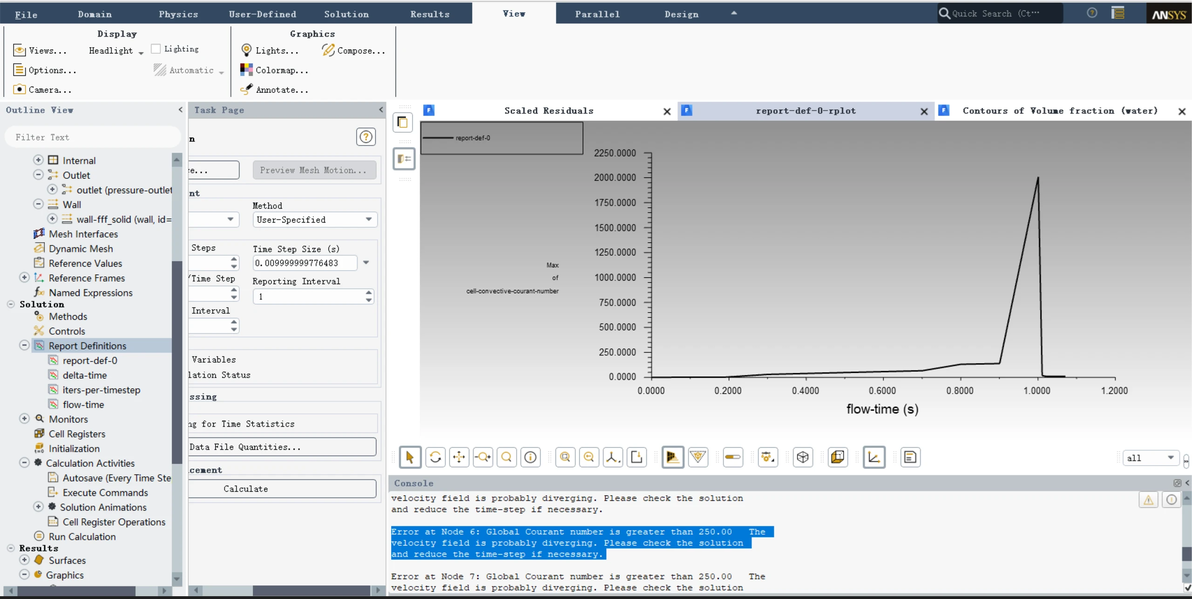This screenshot has height=599, width=1192.
Task: Open the Headlight dropdown
Action: (x=116, y=51)
